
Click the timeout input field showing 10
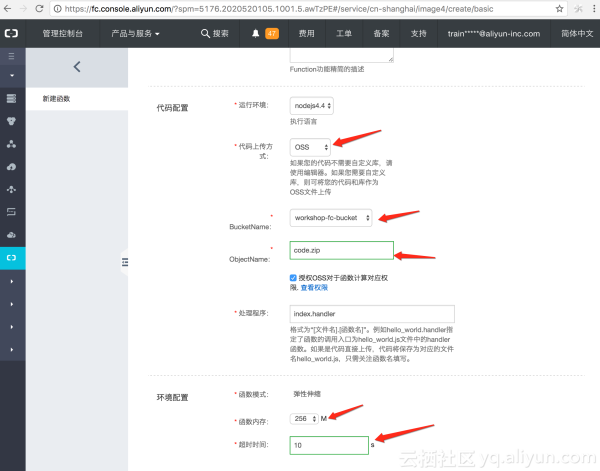pos(328,445)
